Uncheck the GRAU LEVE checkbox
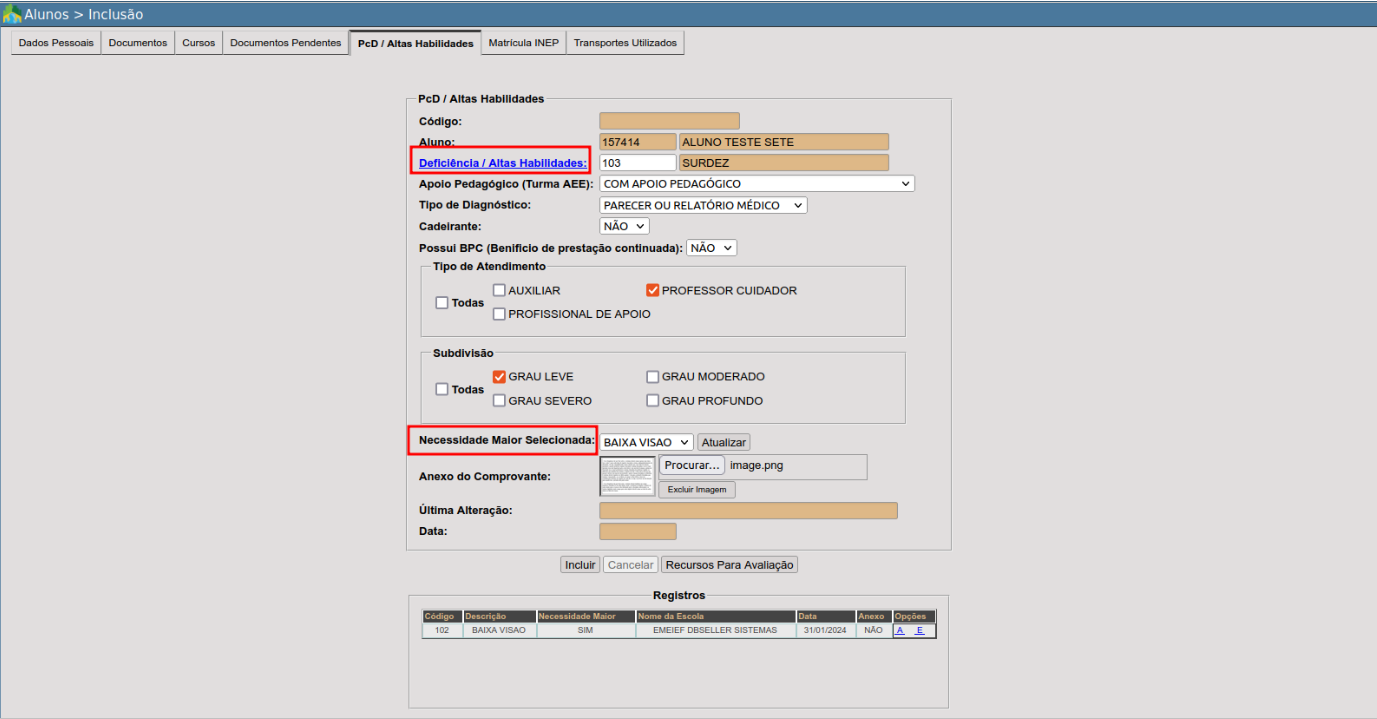This screenshot has width=1377, height=719. [x=499, y=377]
